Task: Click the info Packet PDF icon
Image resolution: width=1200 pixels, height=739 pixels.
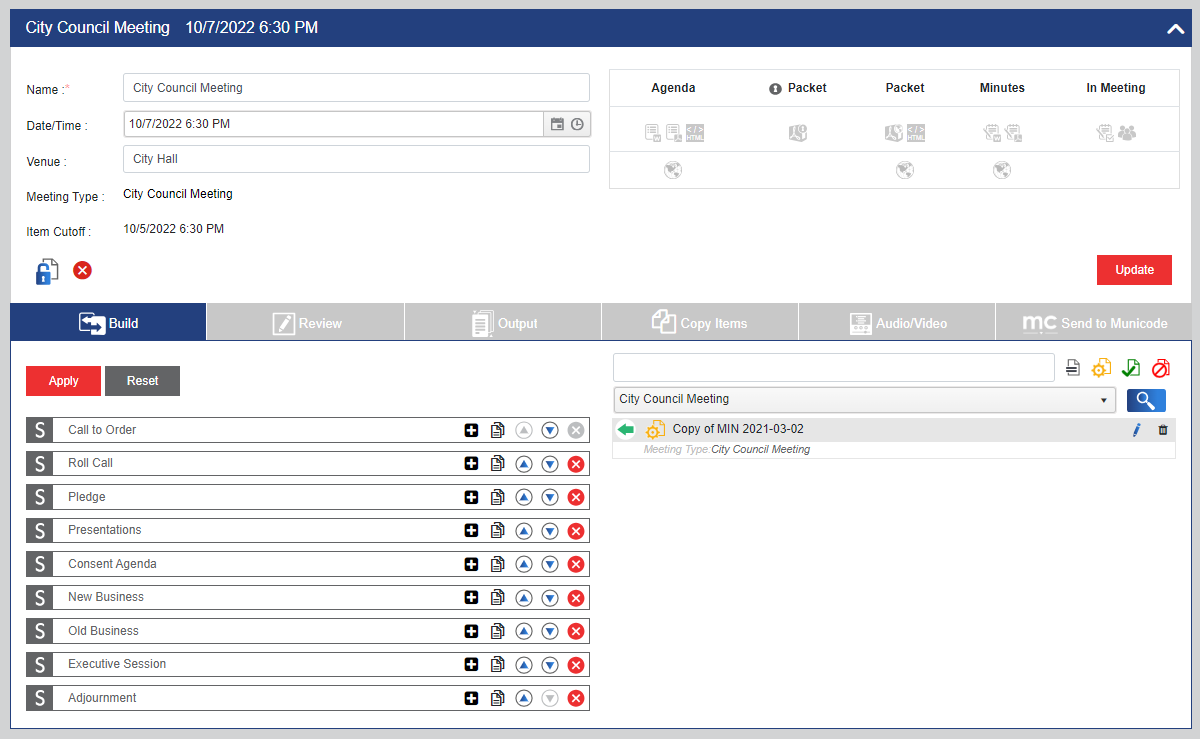Action: [797, 132]
